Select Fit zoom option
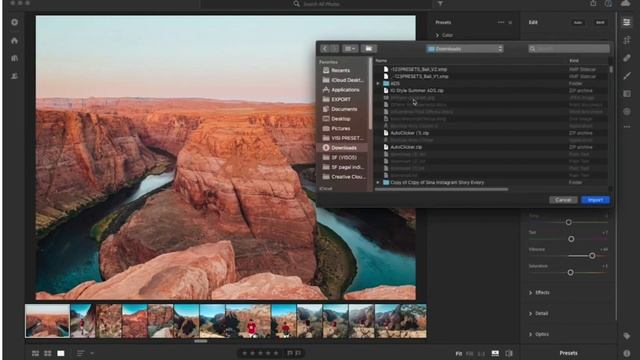640x360 pixels. point(459,353)
